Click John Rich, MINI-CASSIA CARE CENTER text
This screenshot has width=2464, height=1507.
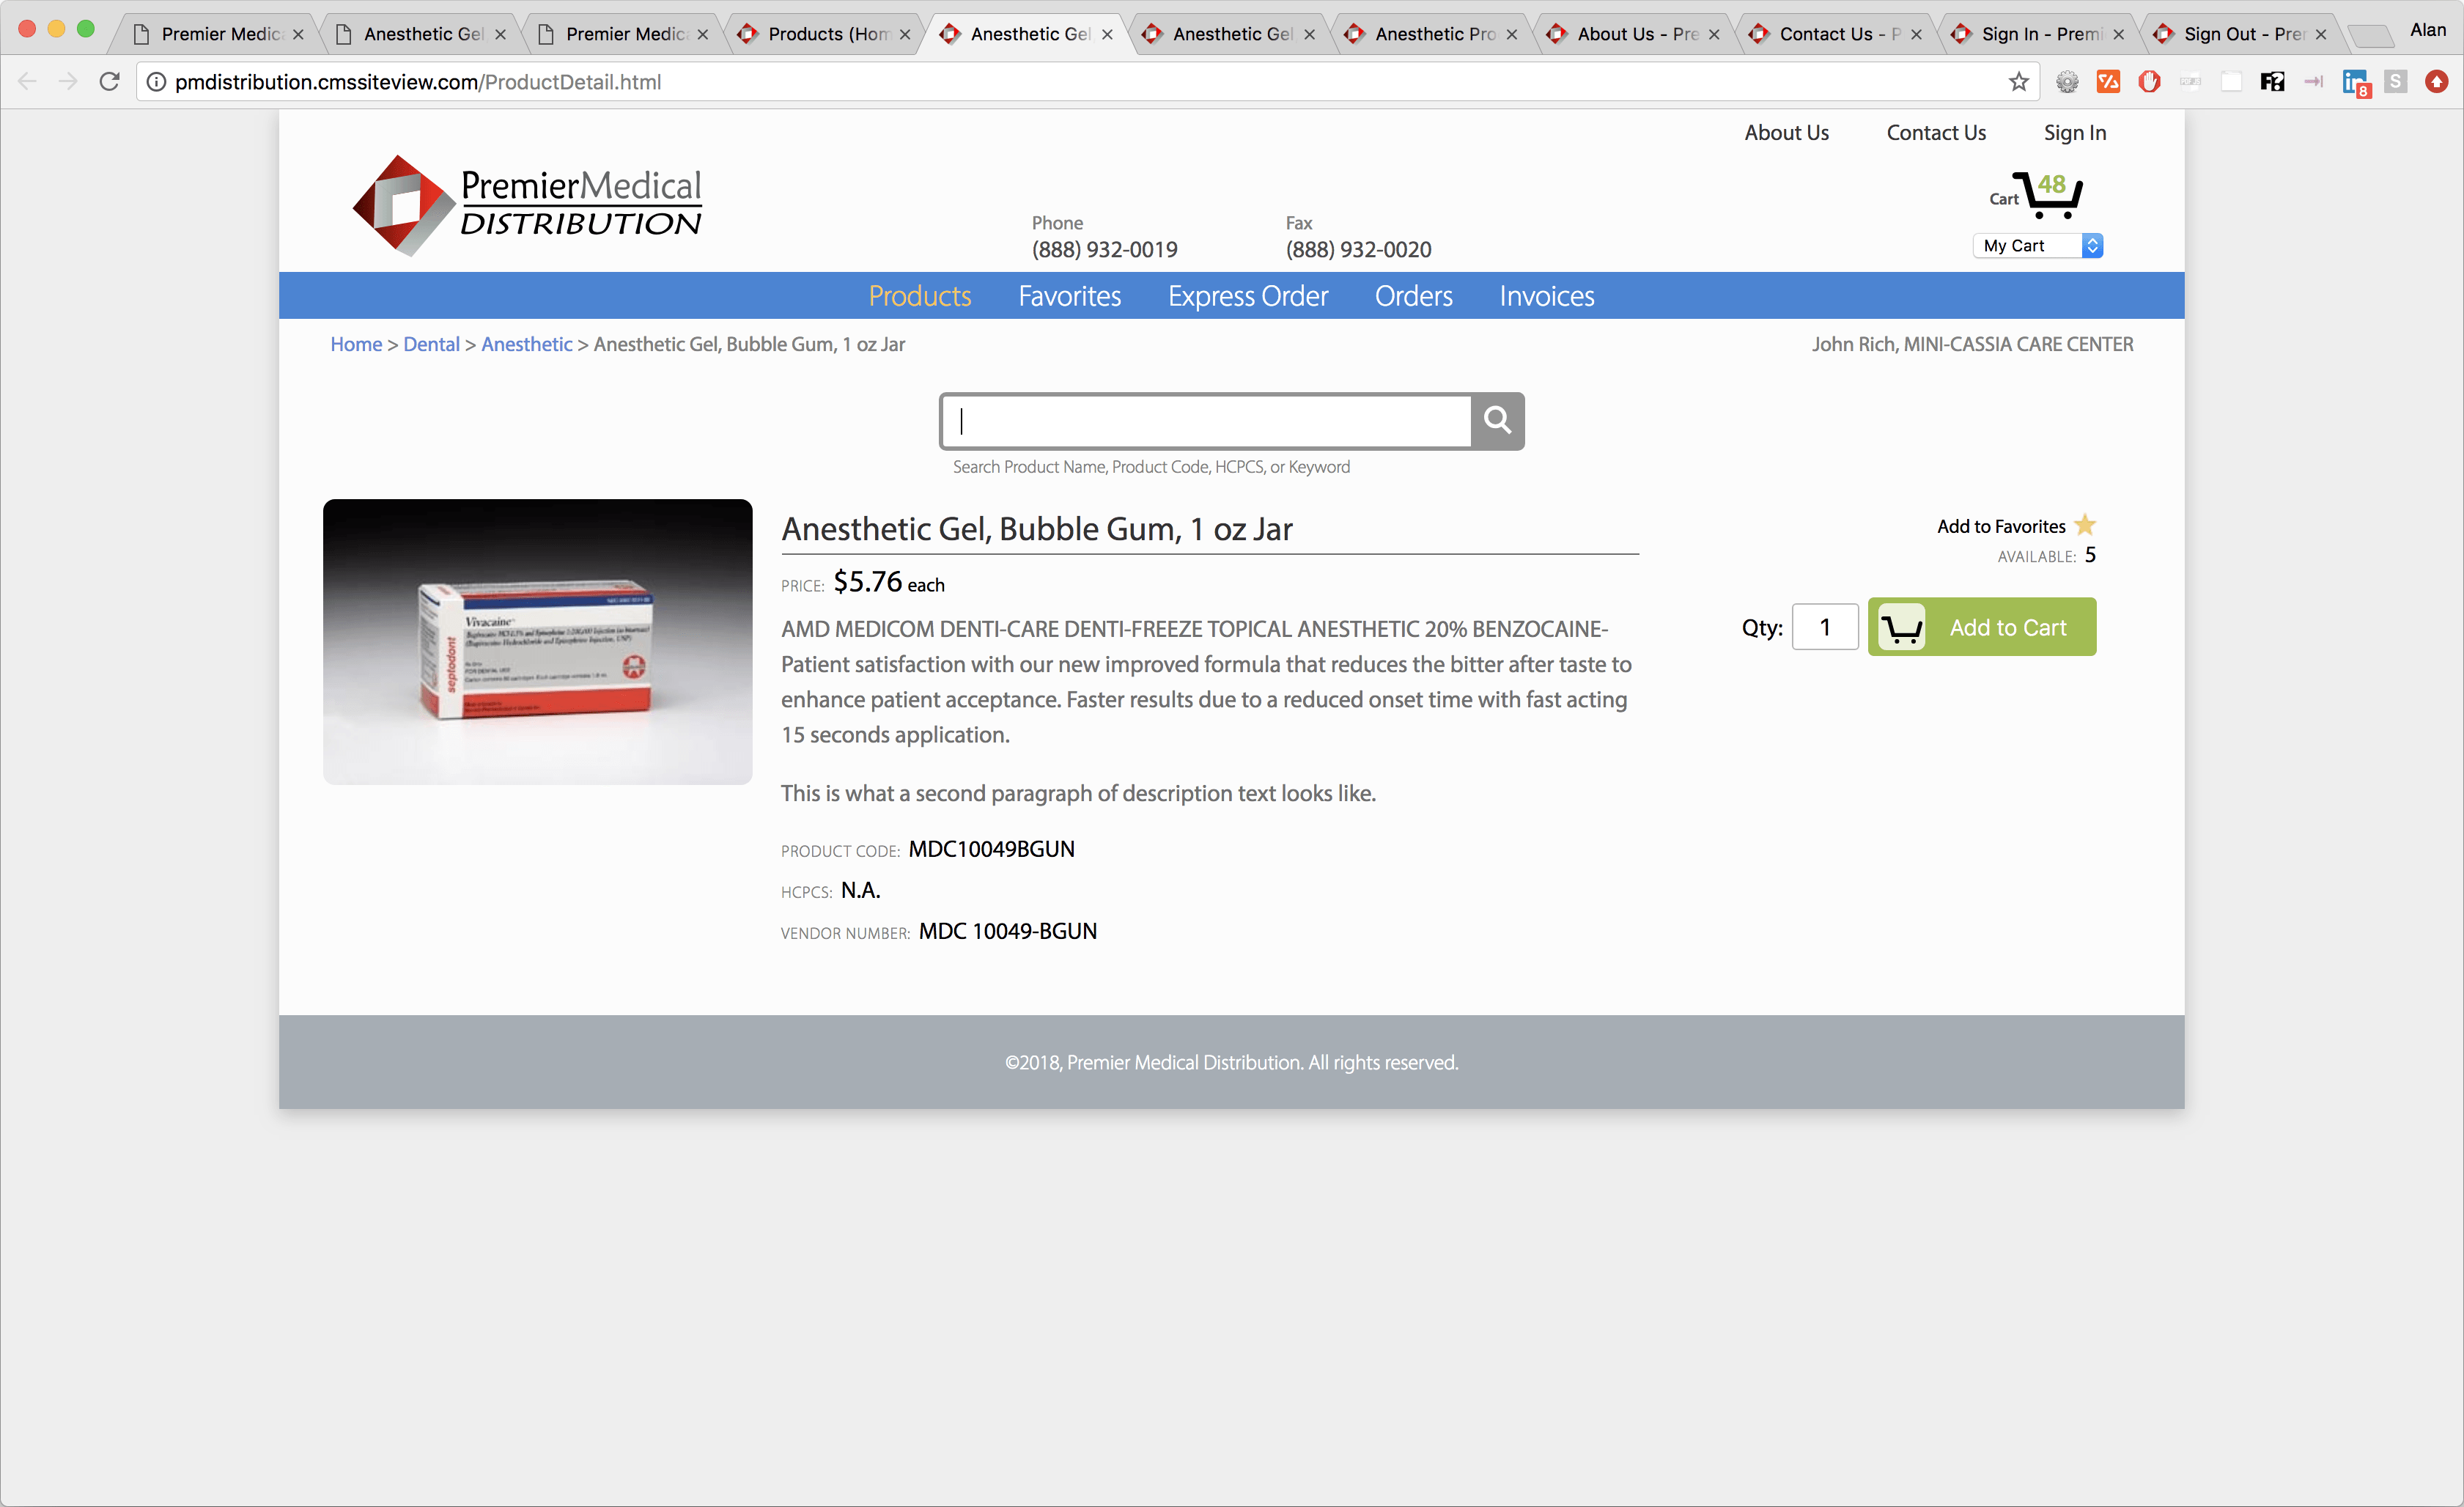click(1972, 344)
